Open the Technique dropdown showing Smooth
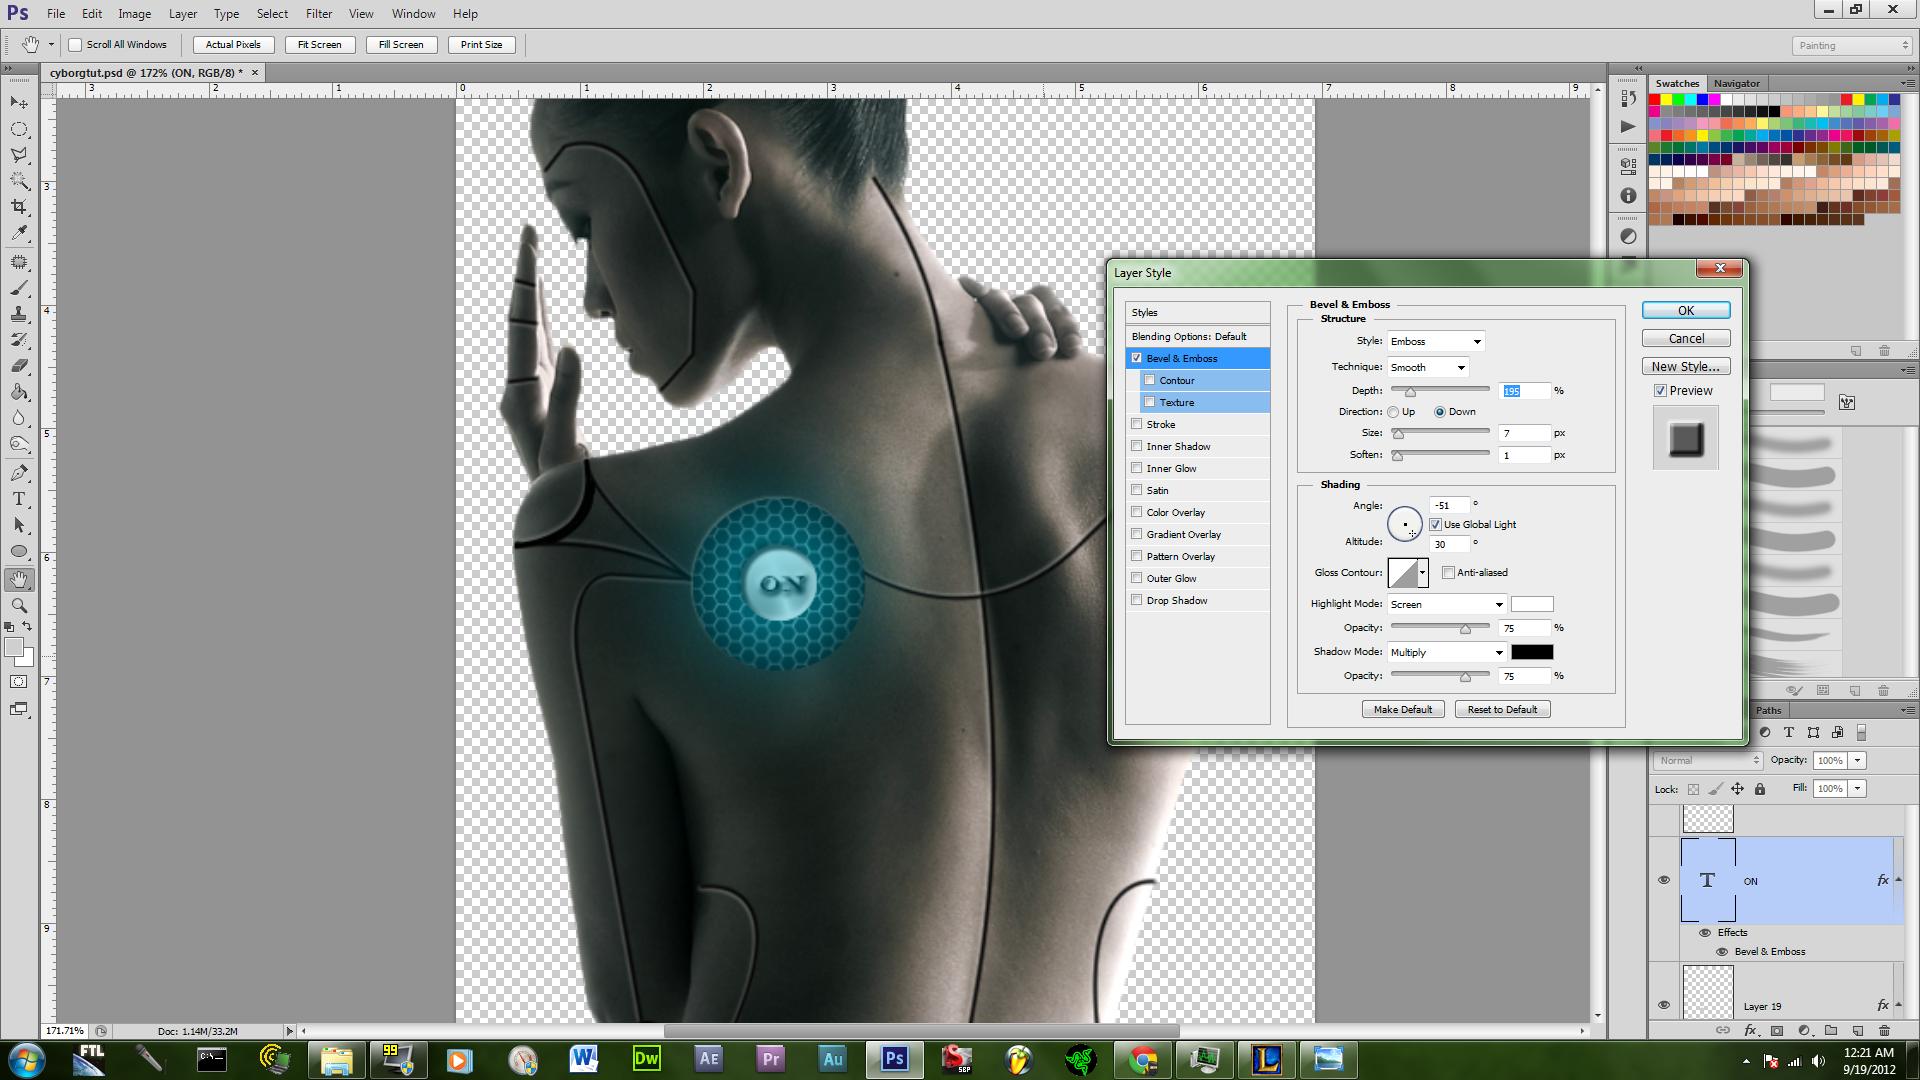The image size is (1920, 1080). pyautogui.click(x=1427, y=367)
